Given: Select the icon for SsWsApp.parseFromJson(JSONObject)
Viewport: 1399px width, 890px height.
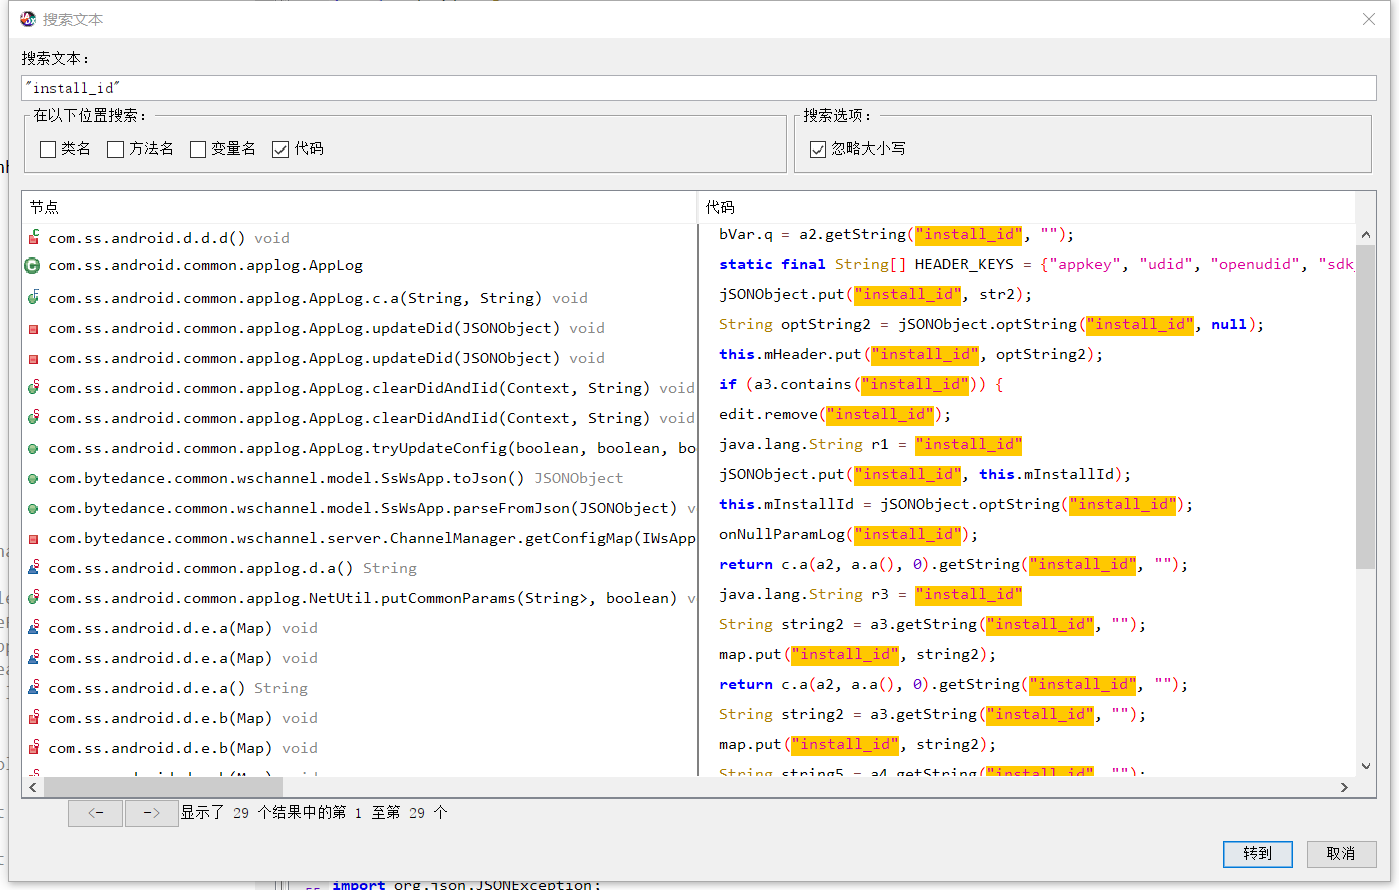Looking at the screenshot, I should [x=33, y=508].
